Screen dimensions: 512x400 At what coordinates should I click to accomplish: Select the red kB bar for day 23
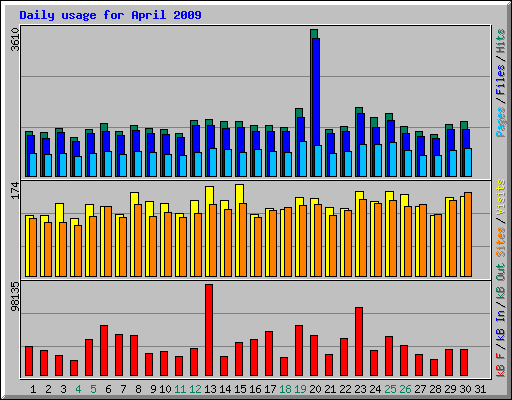[359, 342]
